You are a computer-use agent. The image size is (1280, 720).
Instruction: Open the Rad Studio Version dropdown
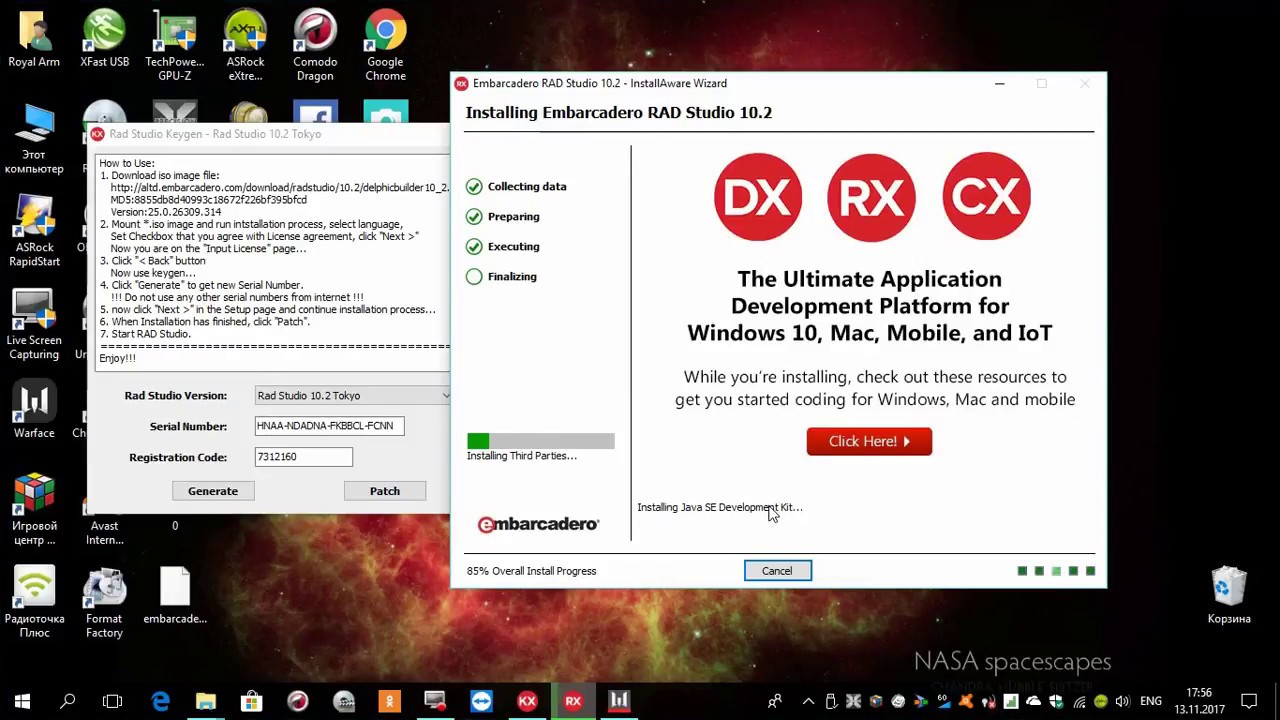tap(353, 395)
